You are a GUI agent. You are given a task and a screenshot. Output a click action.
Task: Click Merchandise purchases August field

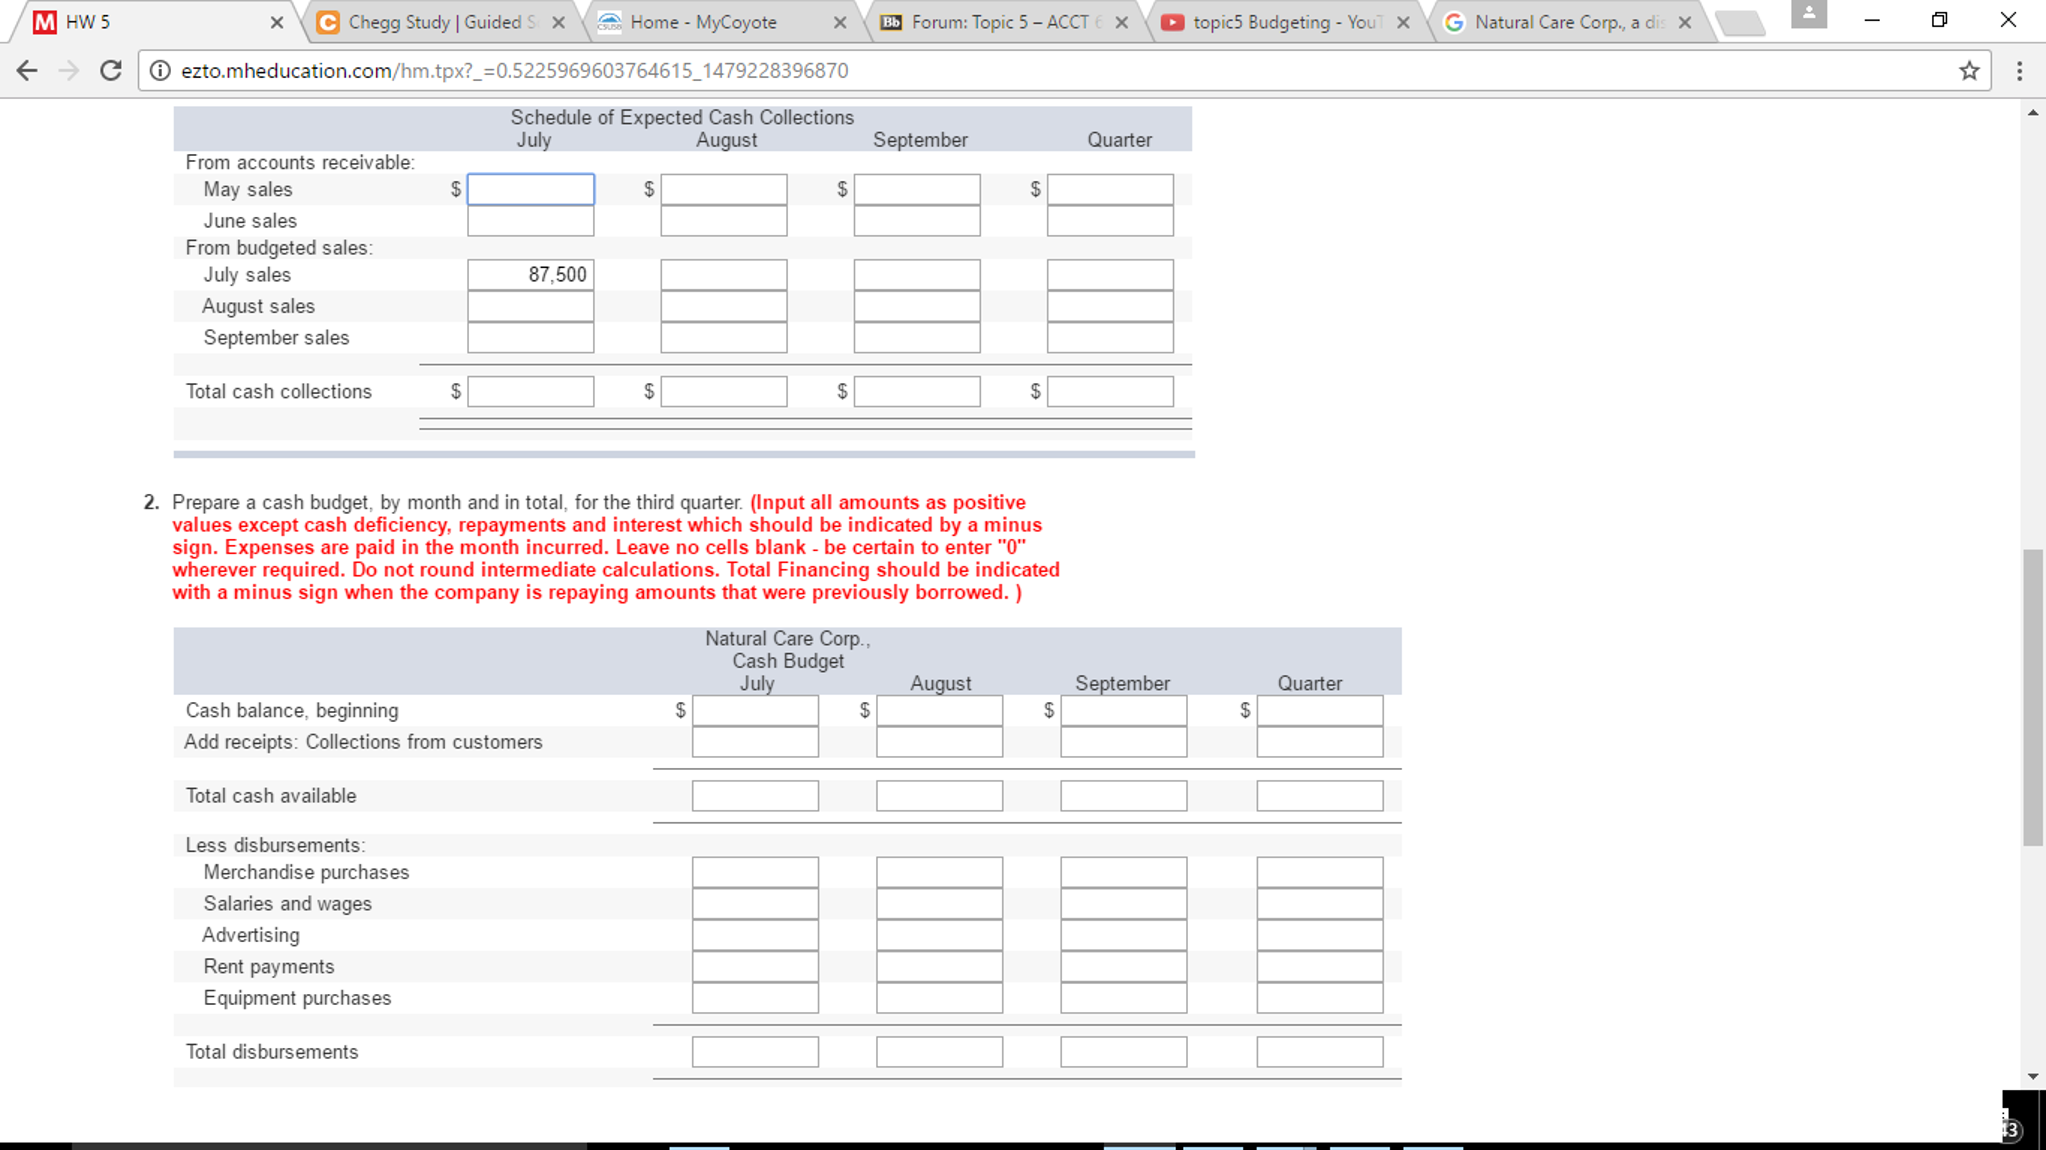point(939,872)
